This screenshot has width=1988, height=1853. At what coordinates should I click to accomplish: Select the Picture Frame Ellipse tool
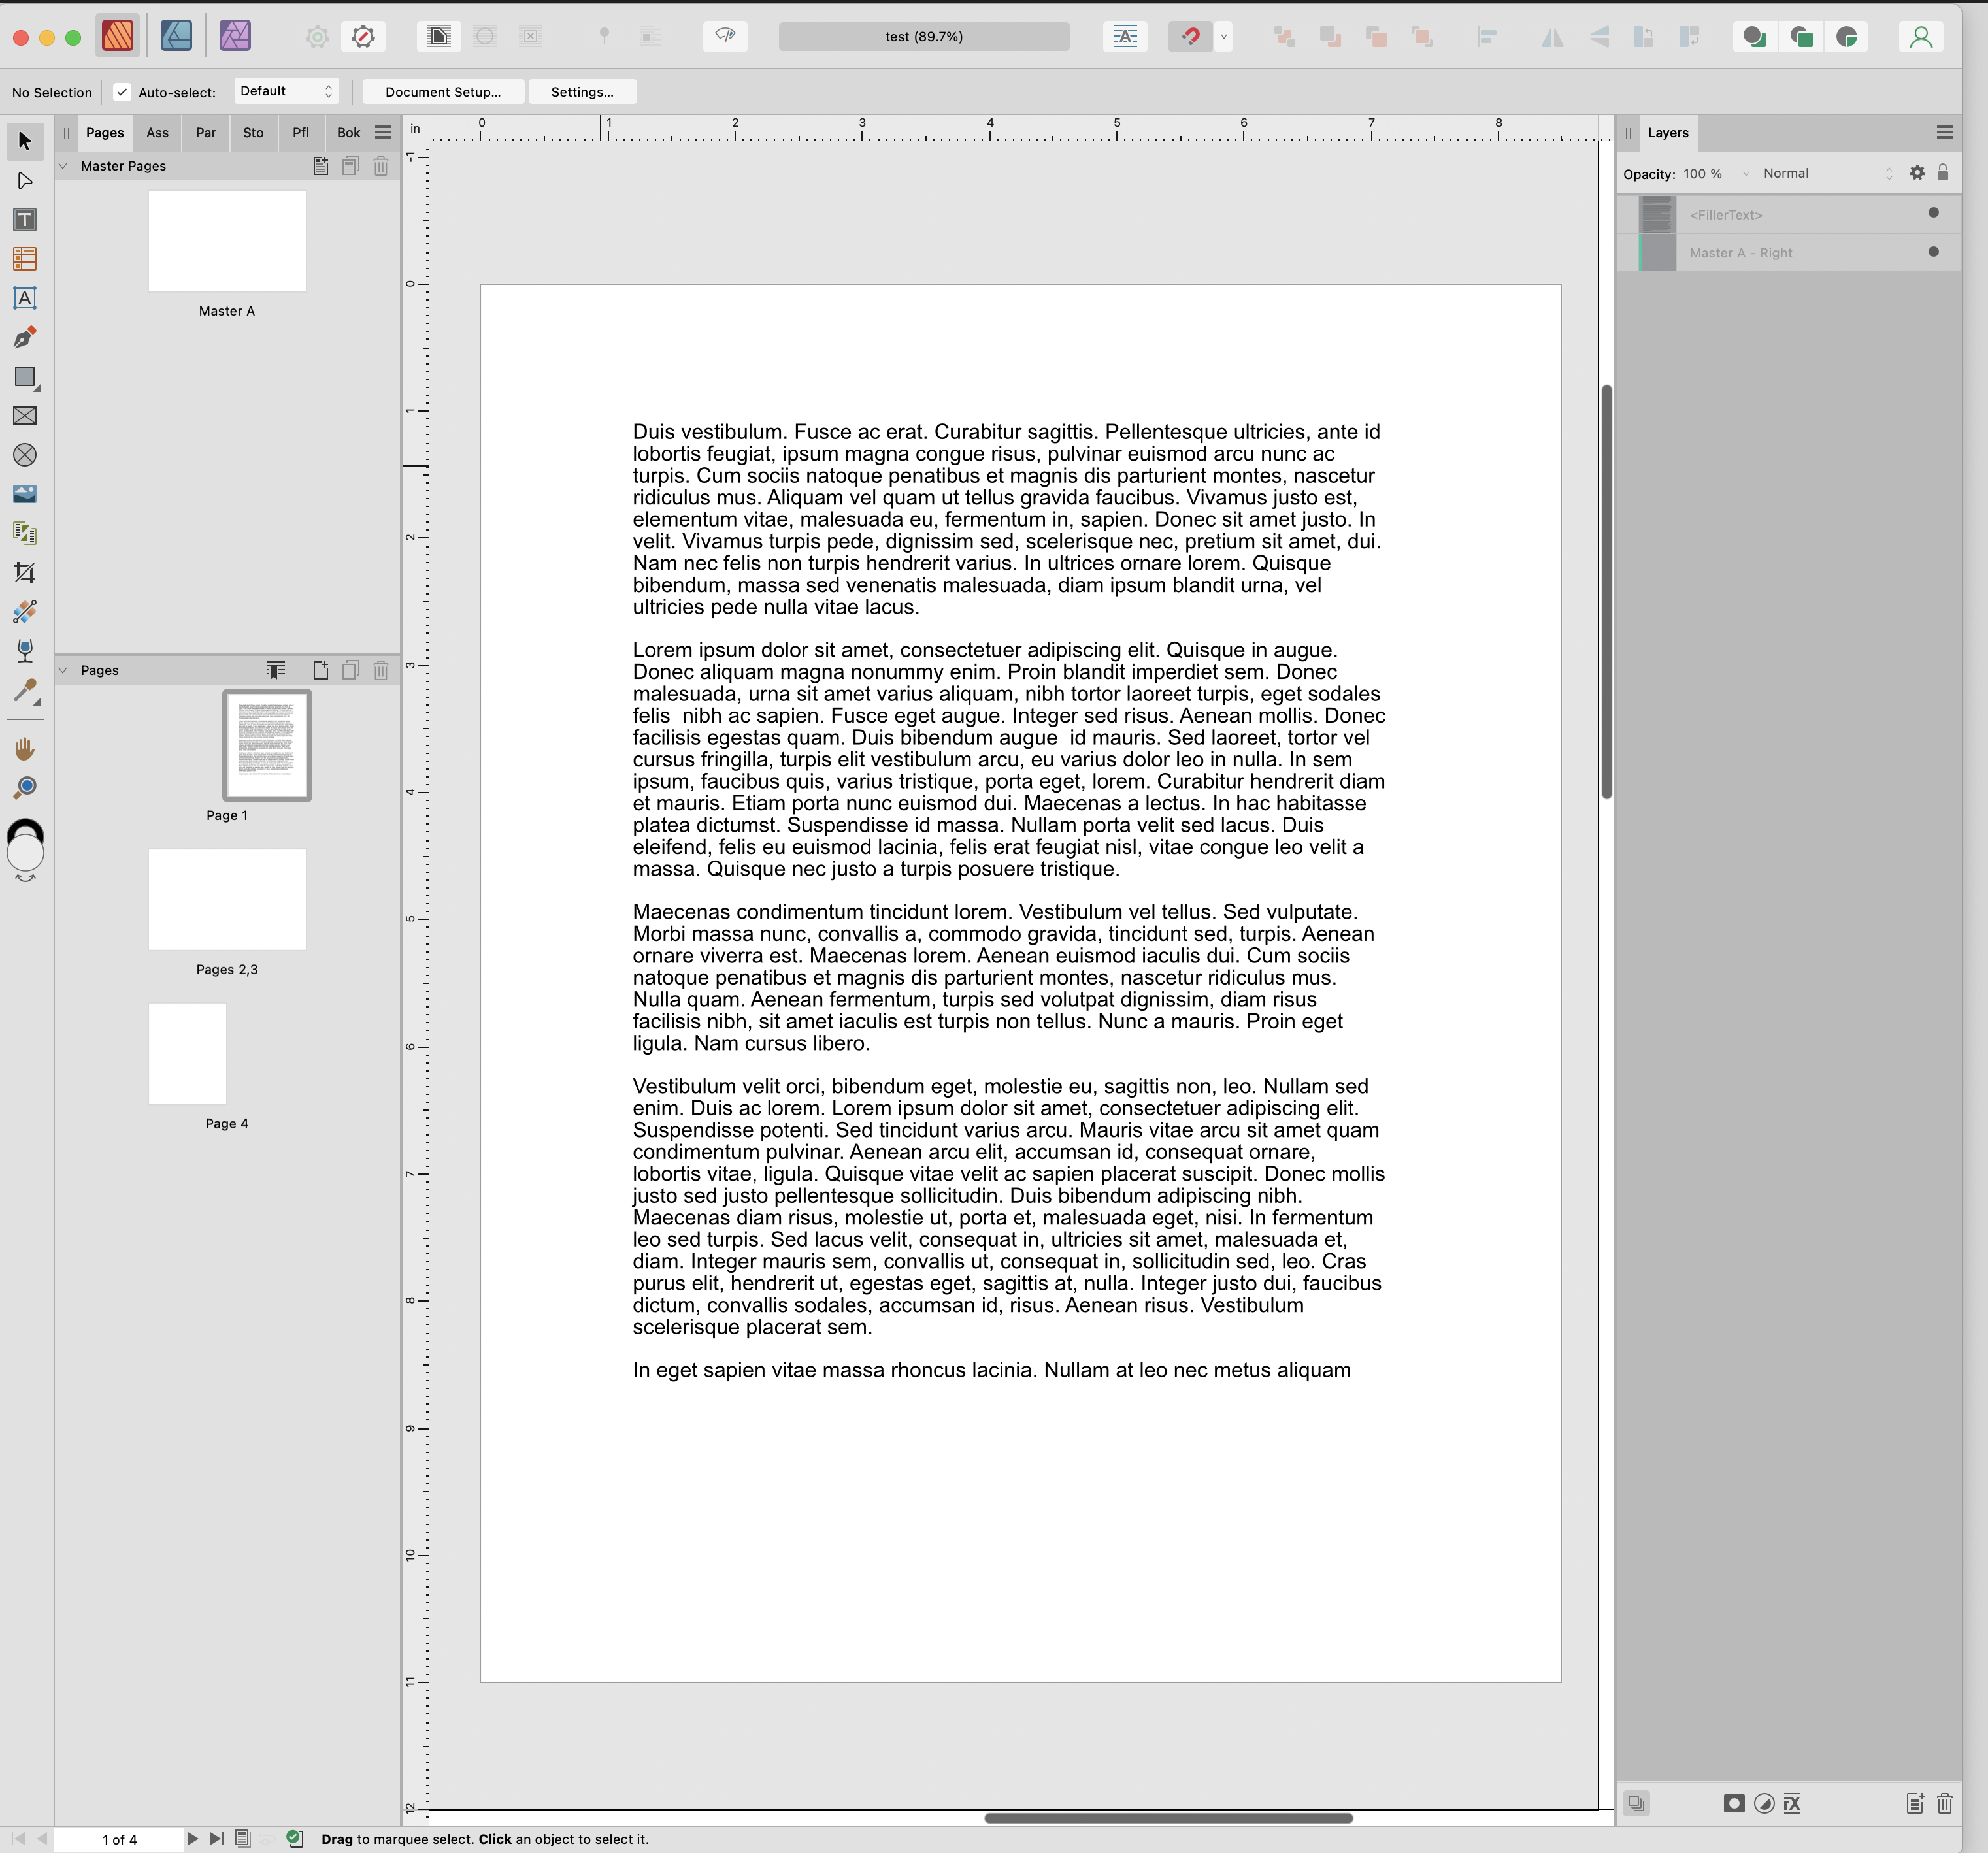coord(25,455)
